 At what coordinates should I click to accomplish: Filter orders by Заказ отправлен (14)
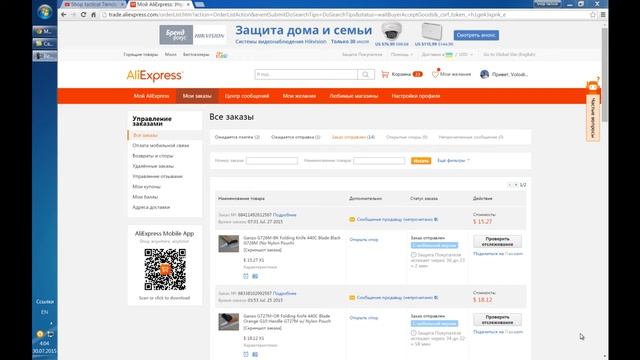pyautogui.click(x=353, y=137)
